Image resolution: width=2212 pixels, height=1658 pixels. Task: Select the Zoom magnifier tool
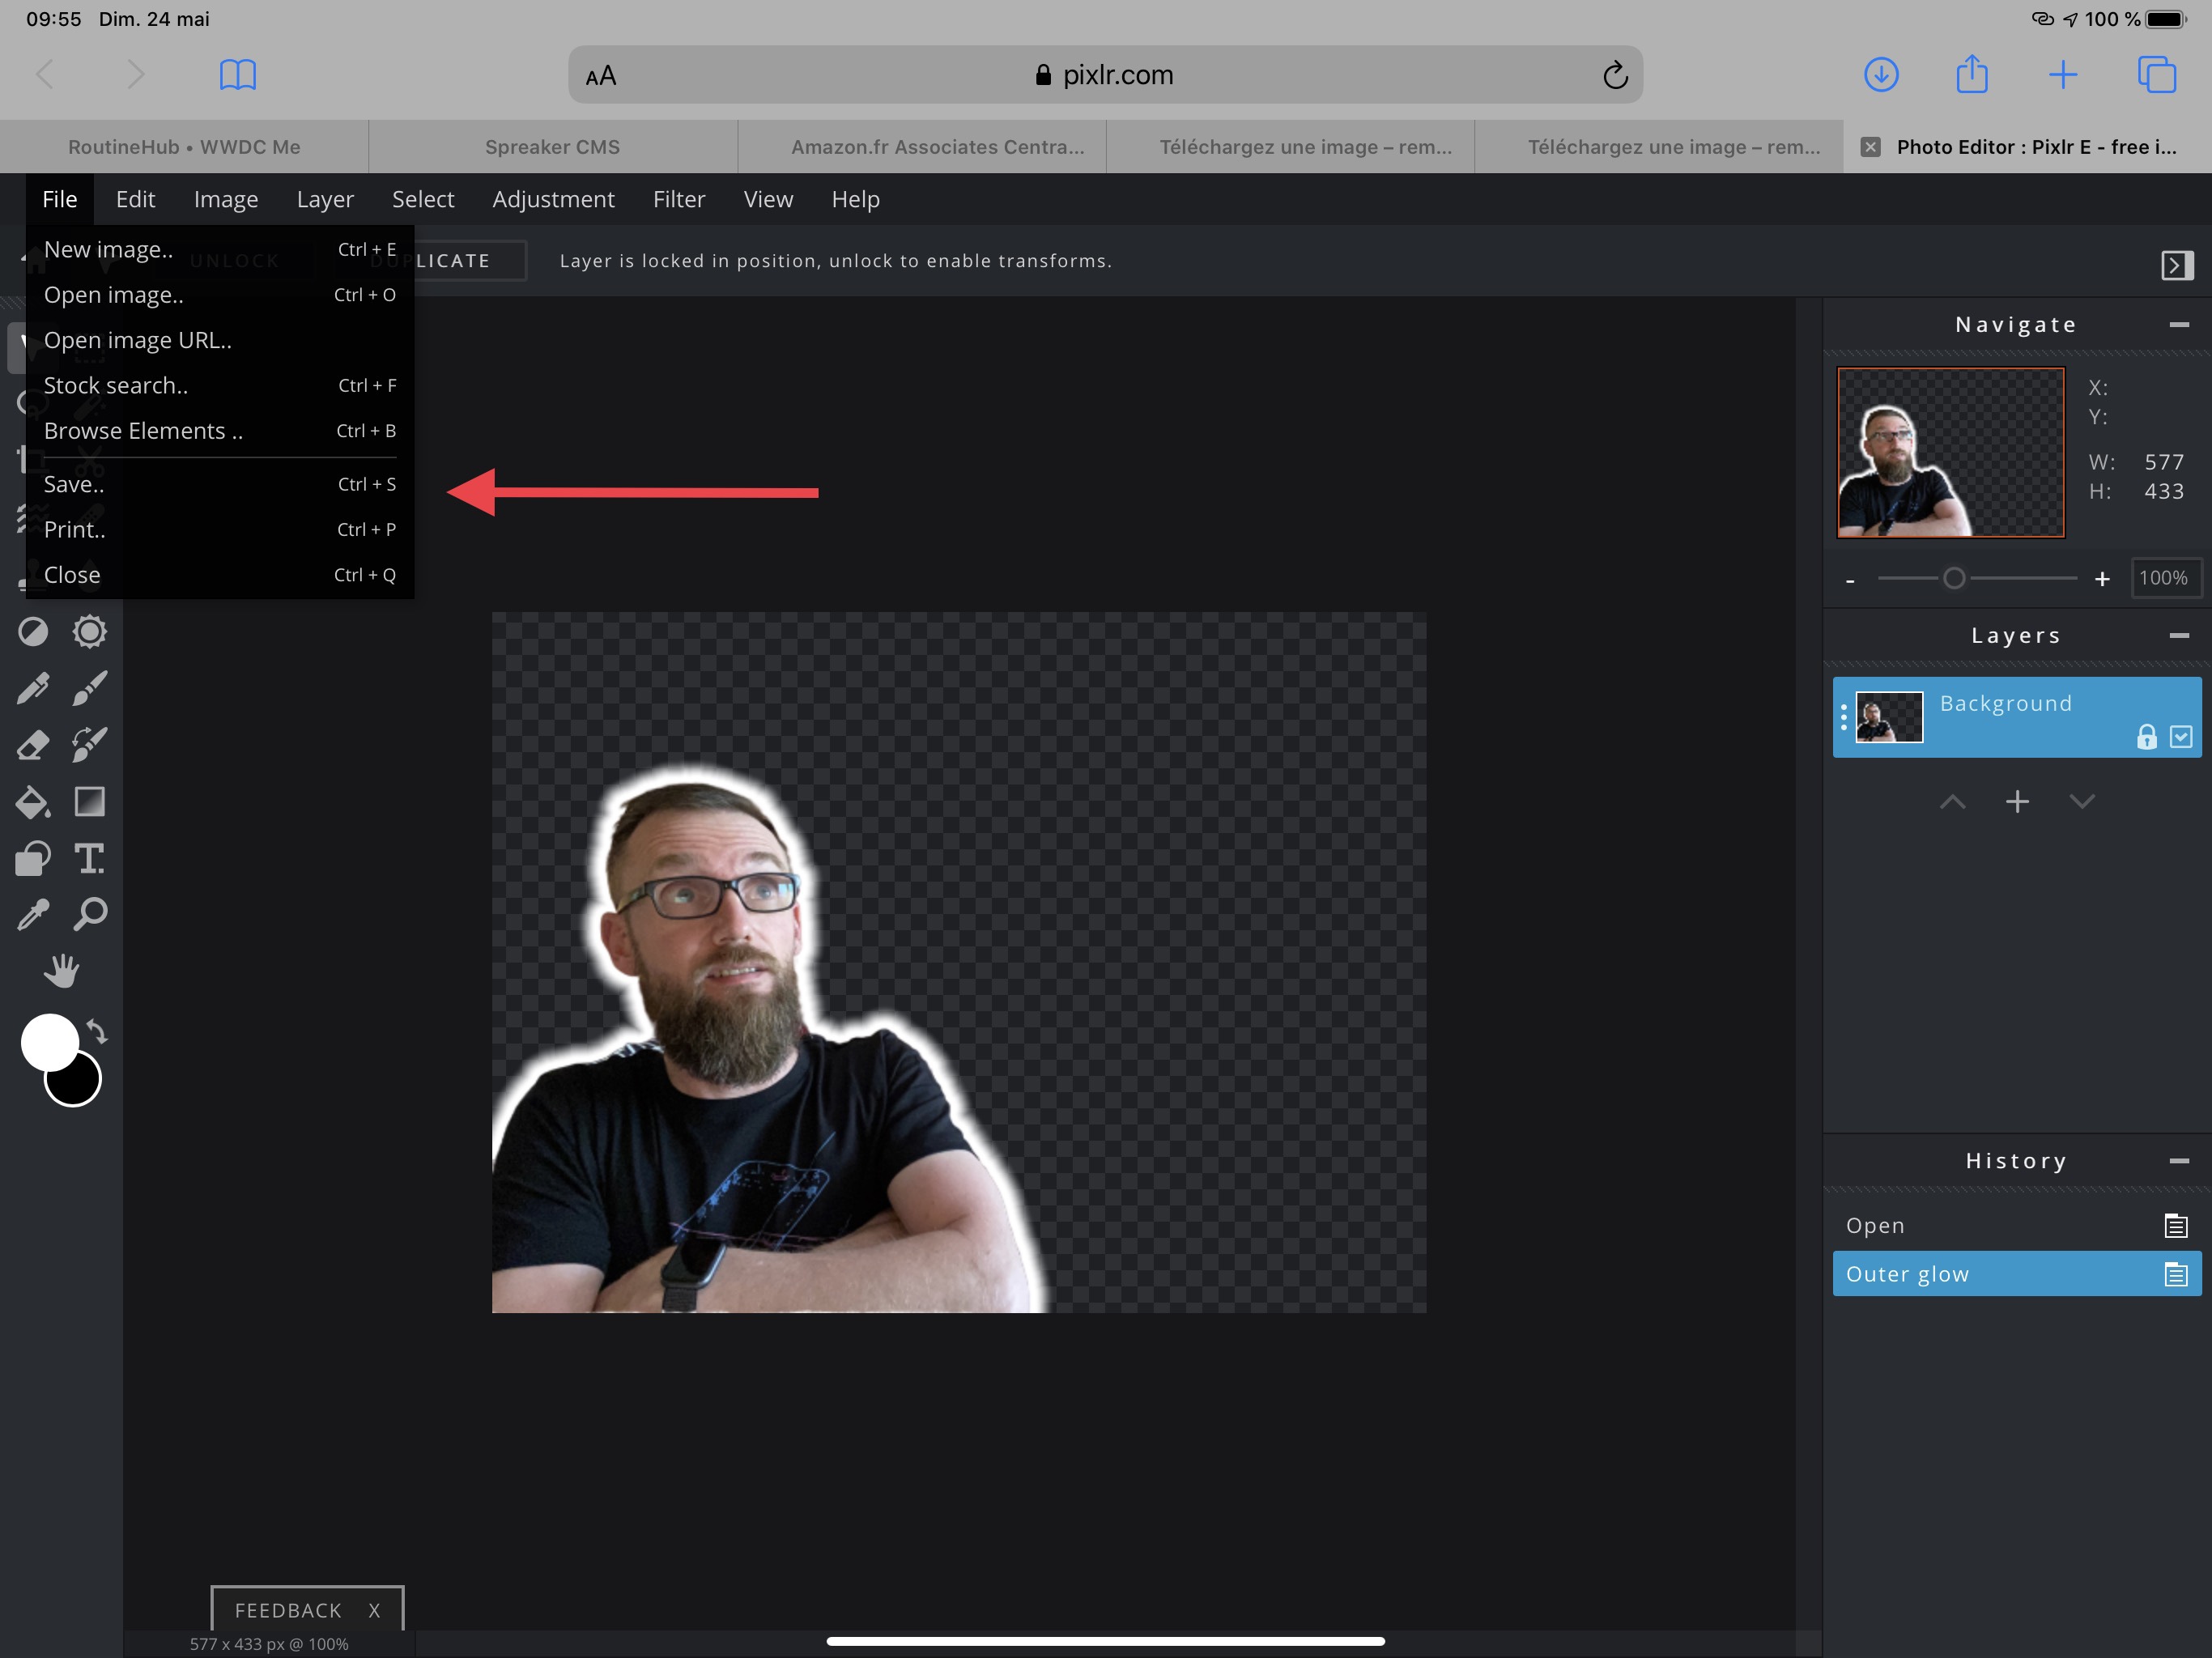[90, 915]
